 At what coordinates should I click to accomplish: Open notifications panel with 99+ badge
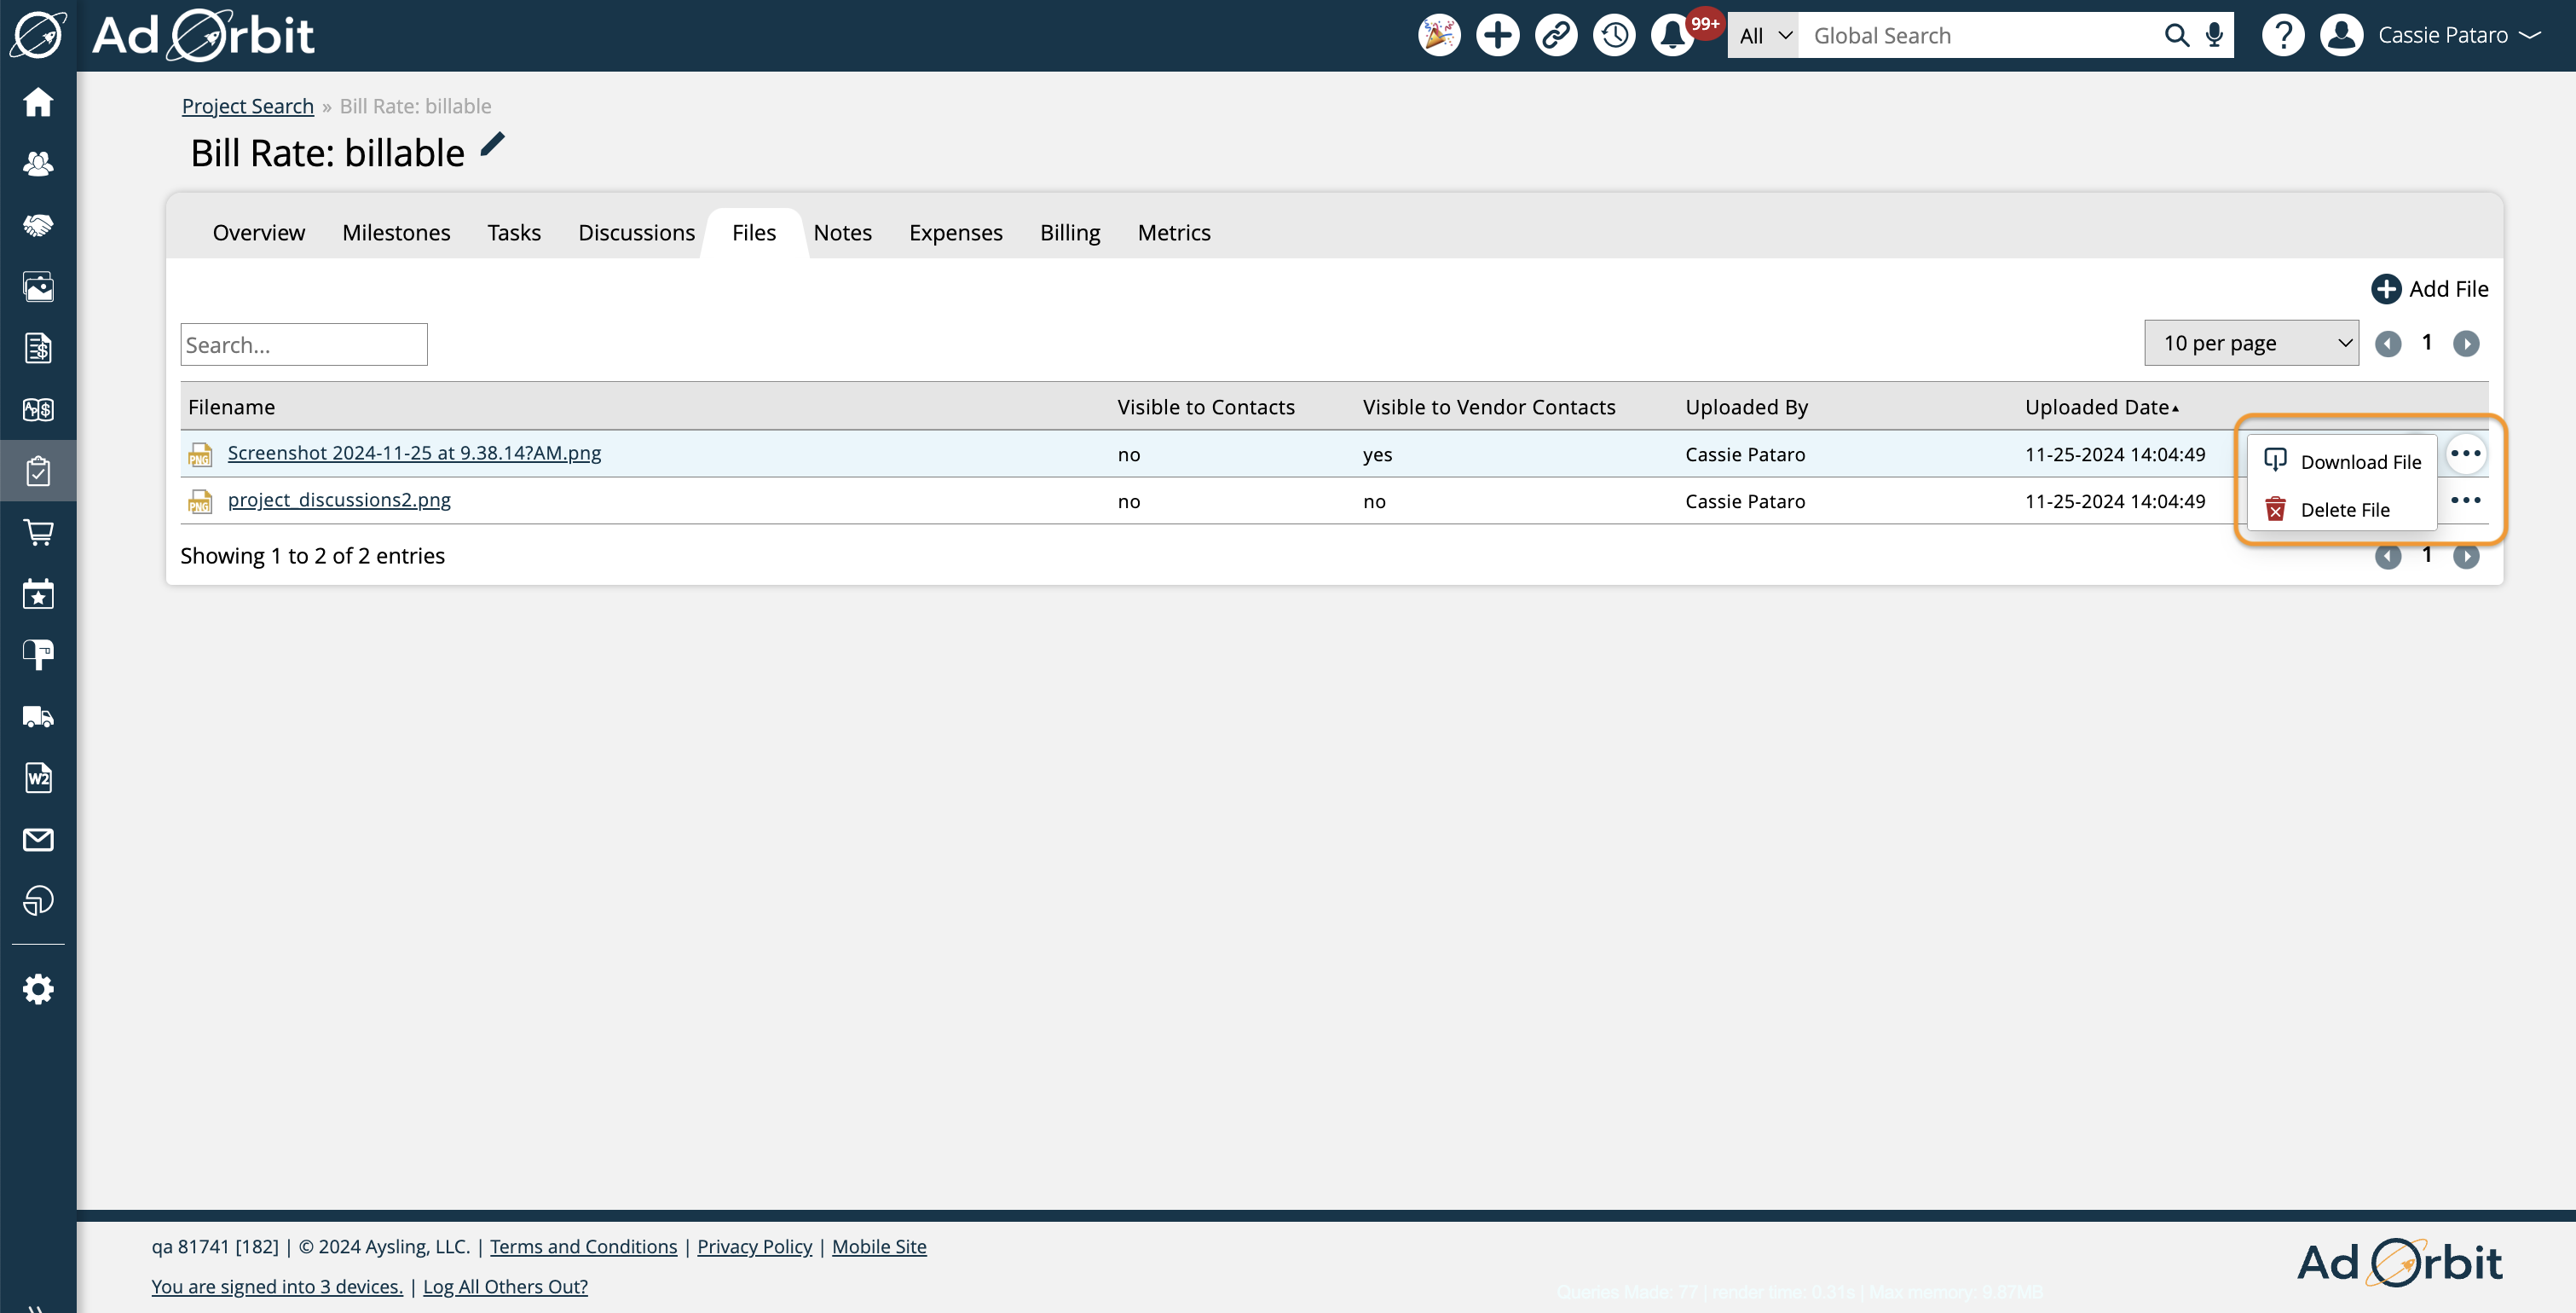coord(1674,35)
